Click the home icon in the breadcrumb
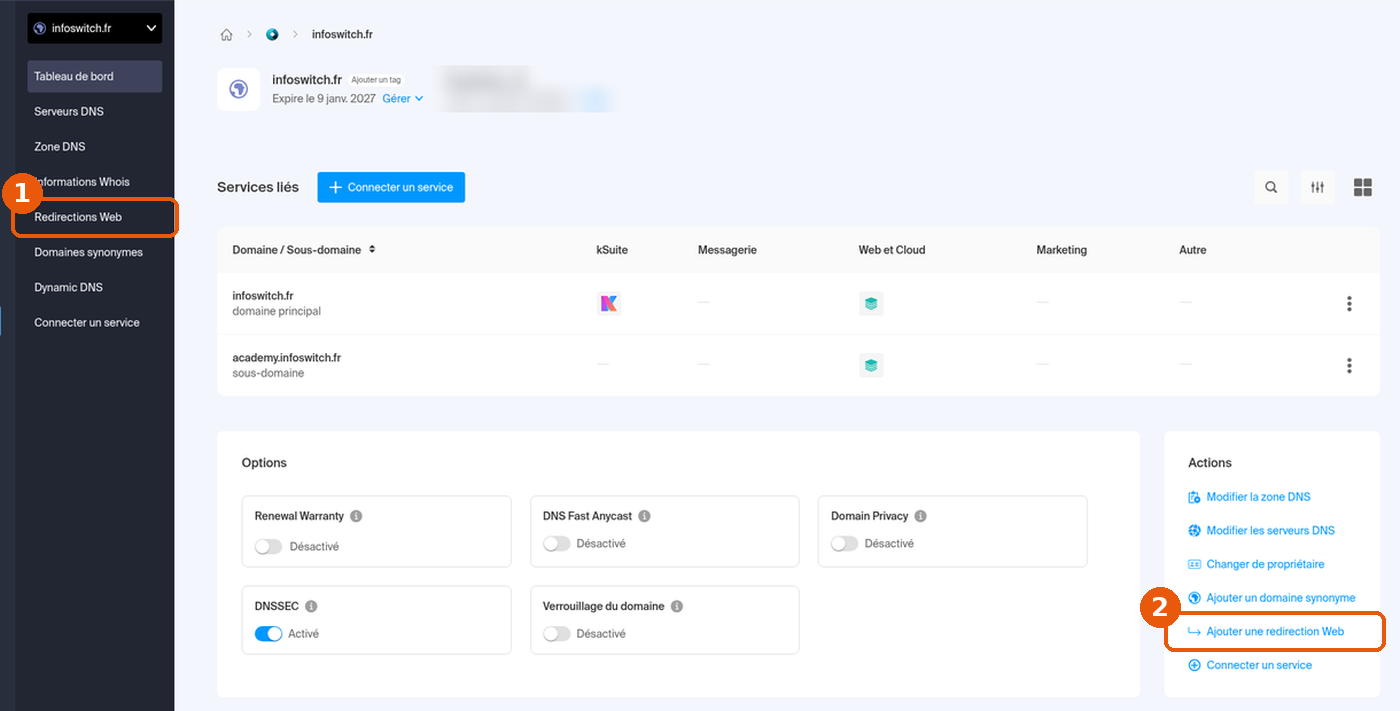 [227, 35]
